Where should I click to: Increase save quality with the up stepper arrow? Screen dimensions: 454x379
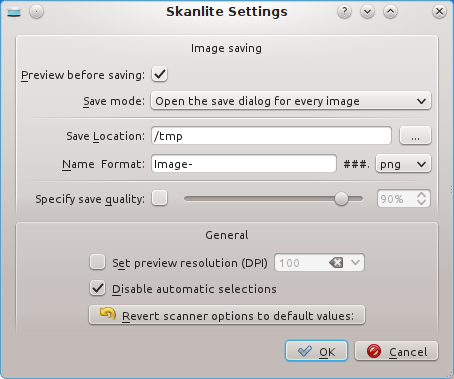pos(421,195)
